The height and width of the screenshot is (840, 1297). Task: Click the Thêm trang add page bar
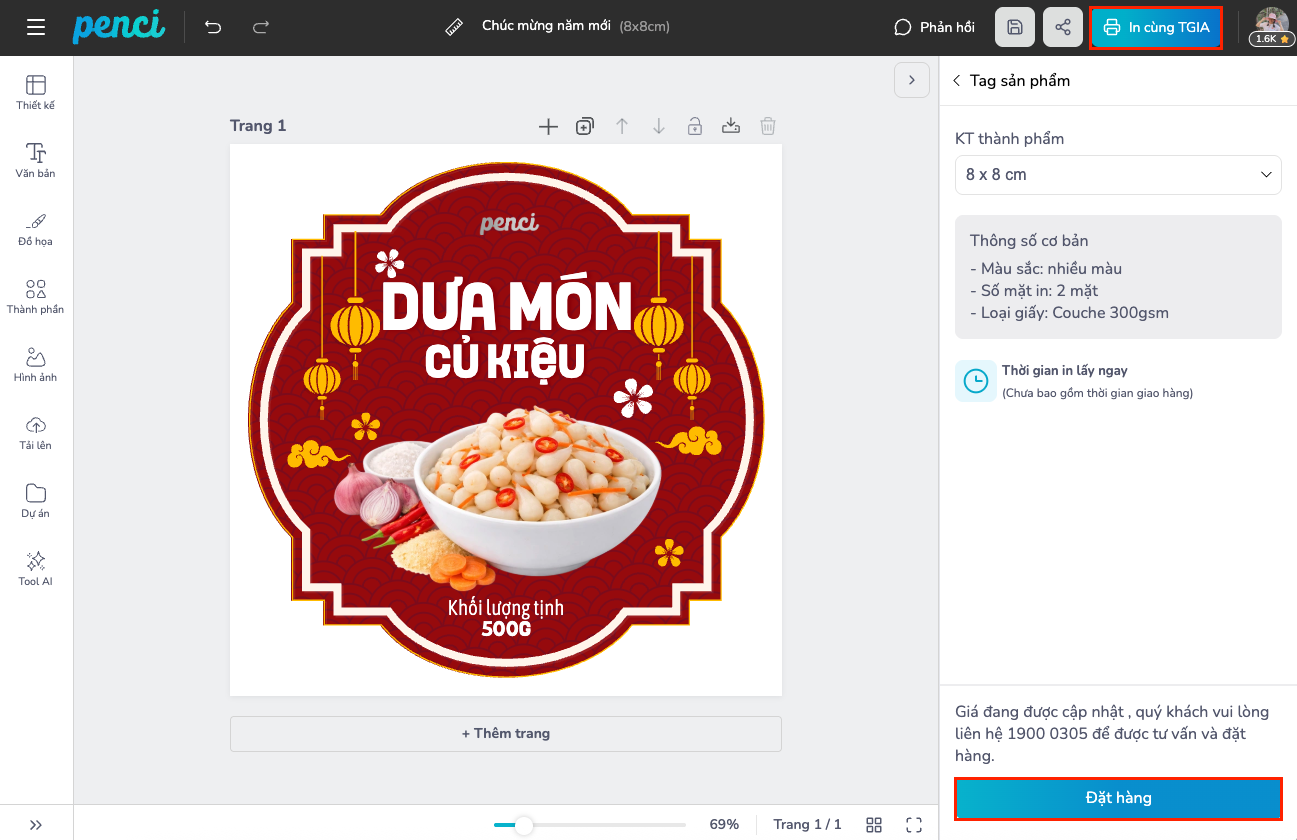505,733
